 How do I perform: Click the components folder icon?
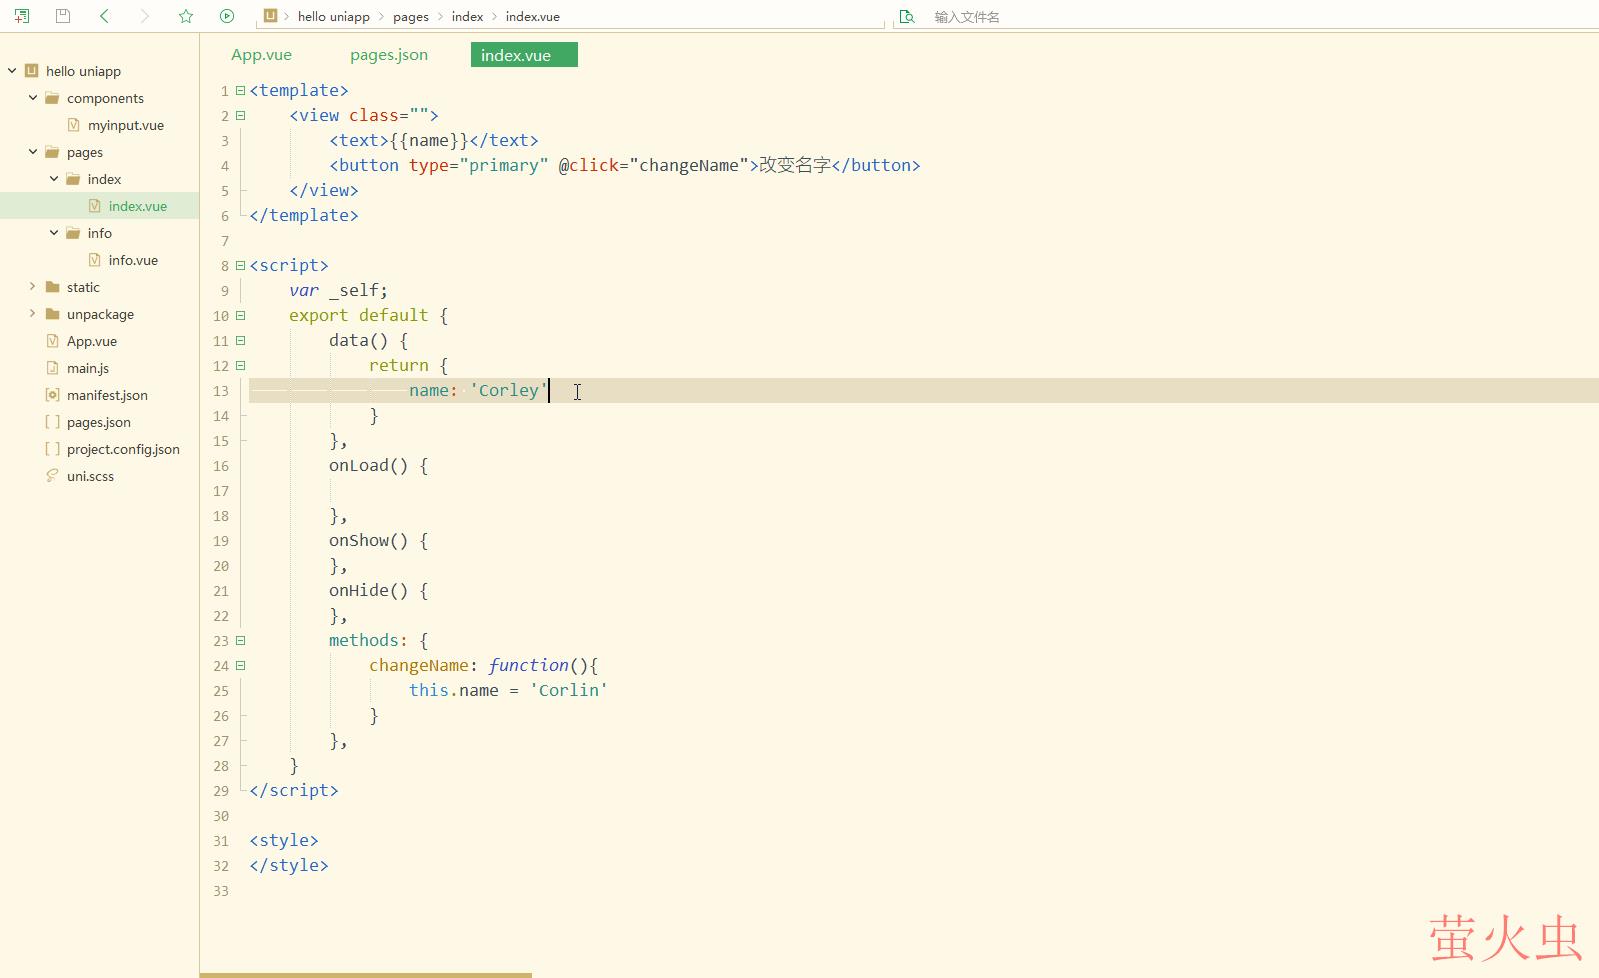(x=52, y=98)
